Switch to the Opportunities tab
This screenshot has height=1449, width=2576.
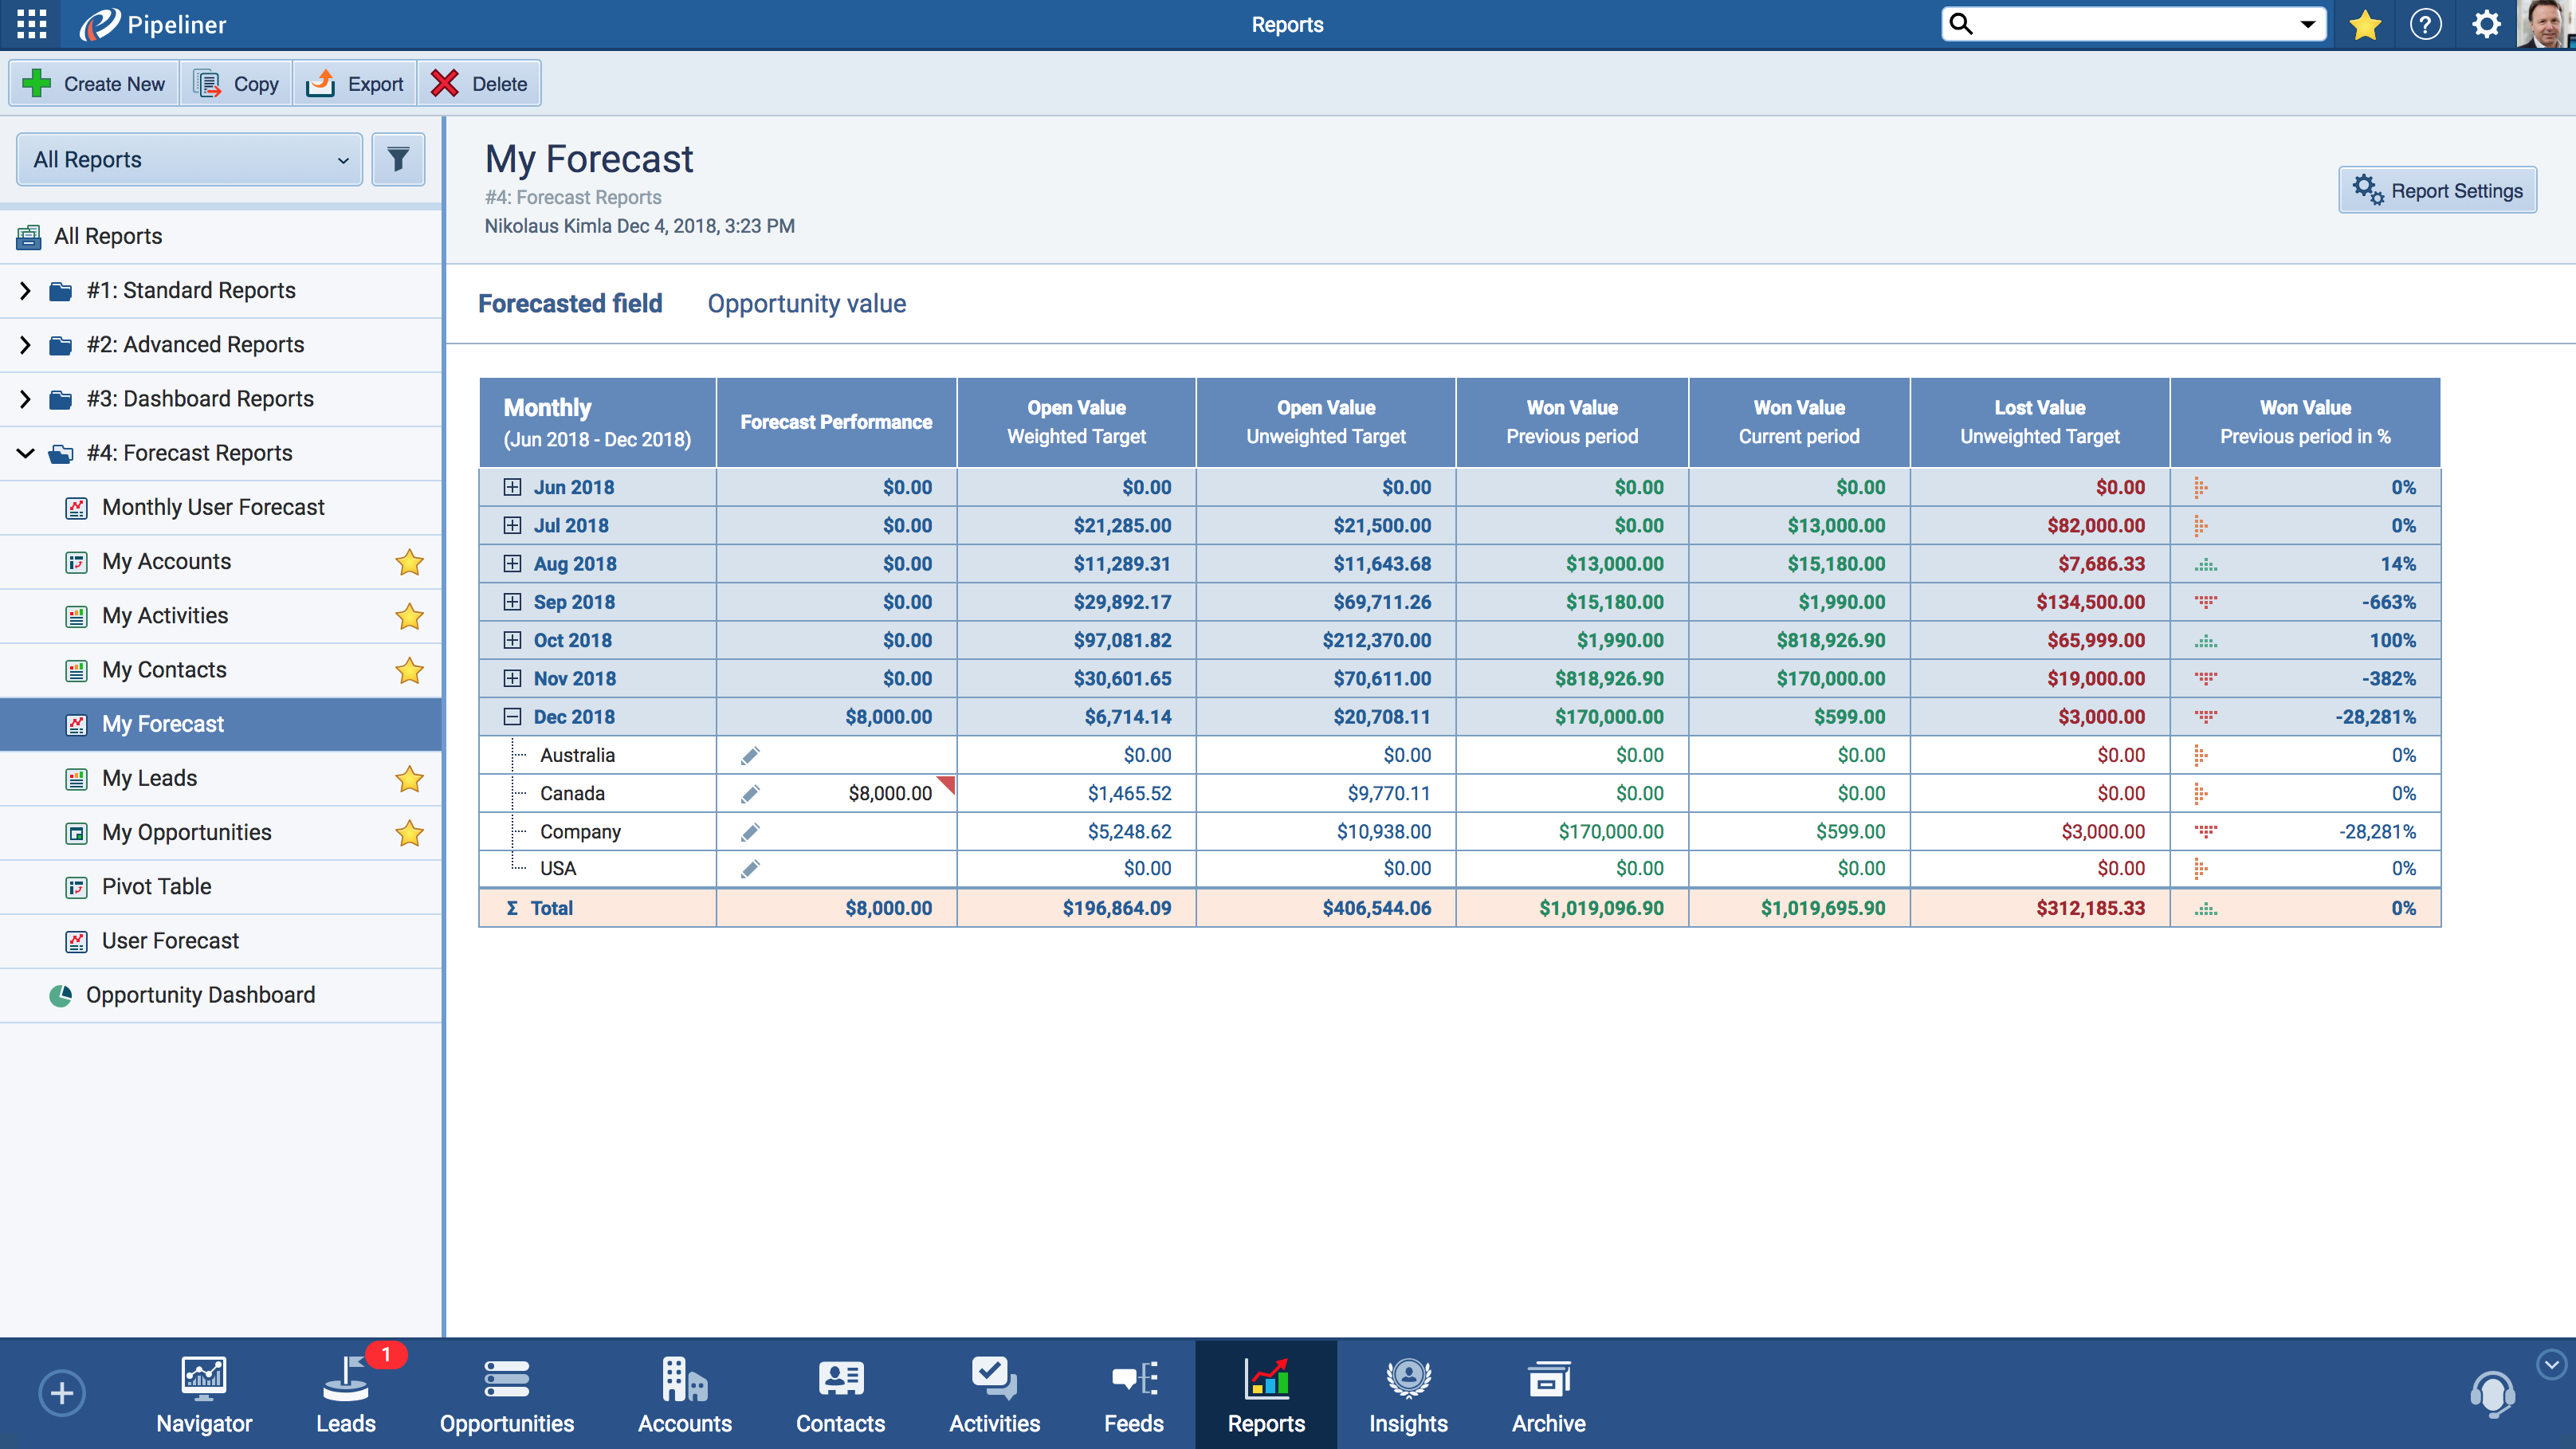pyautogui.click(x=506, y=1395)
